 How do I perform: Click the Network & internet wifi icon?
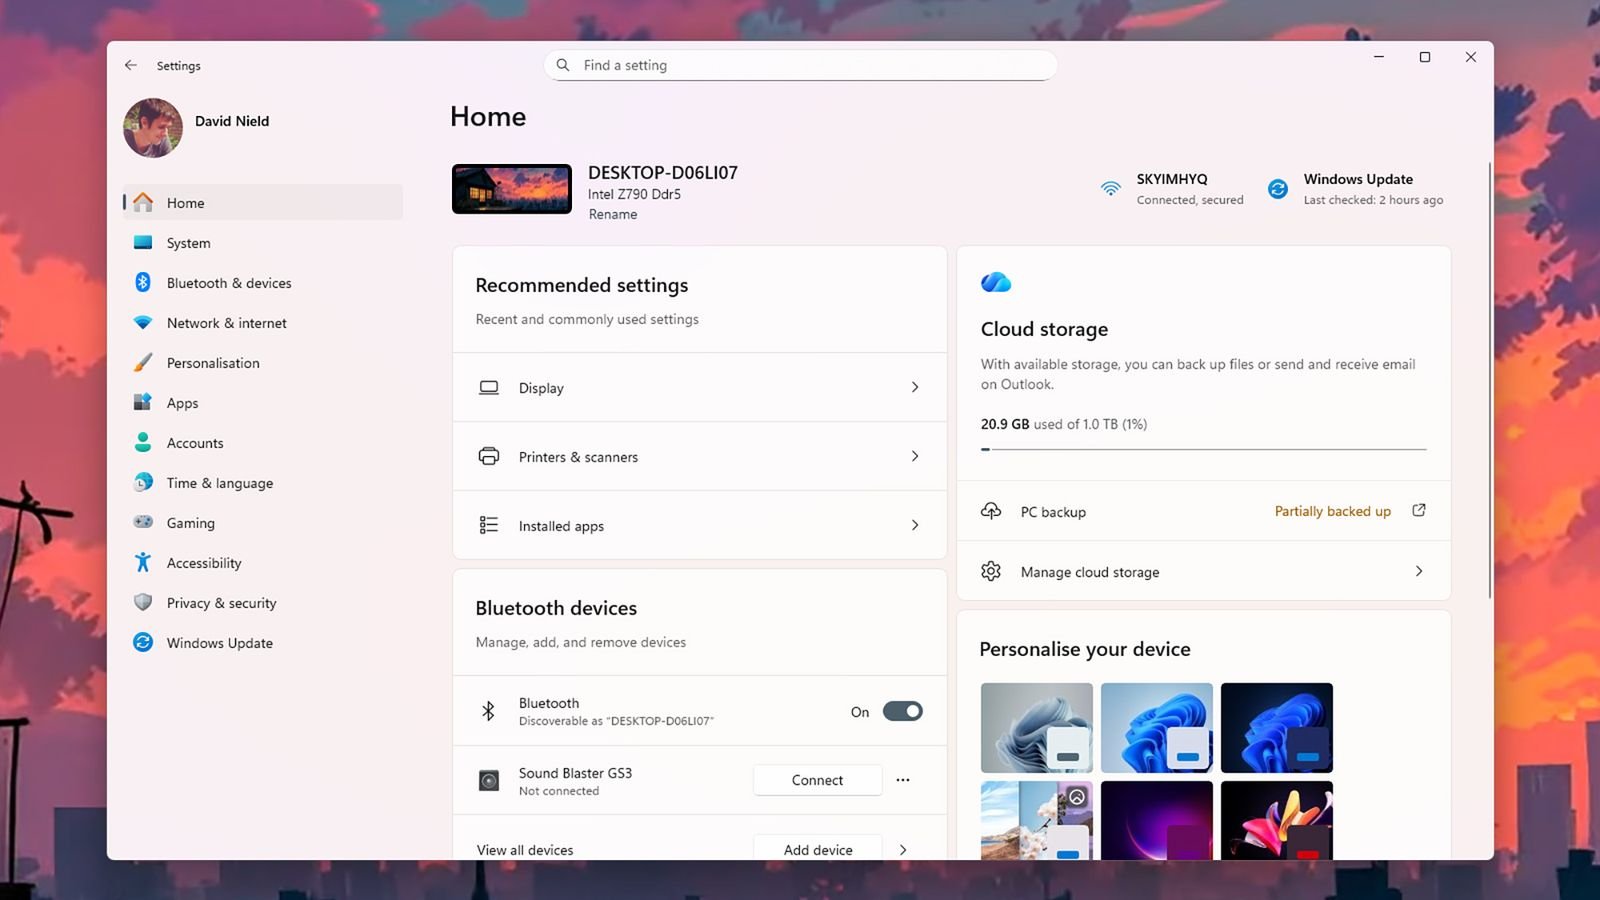(143, 322)
